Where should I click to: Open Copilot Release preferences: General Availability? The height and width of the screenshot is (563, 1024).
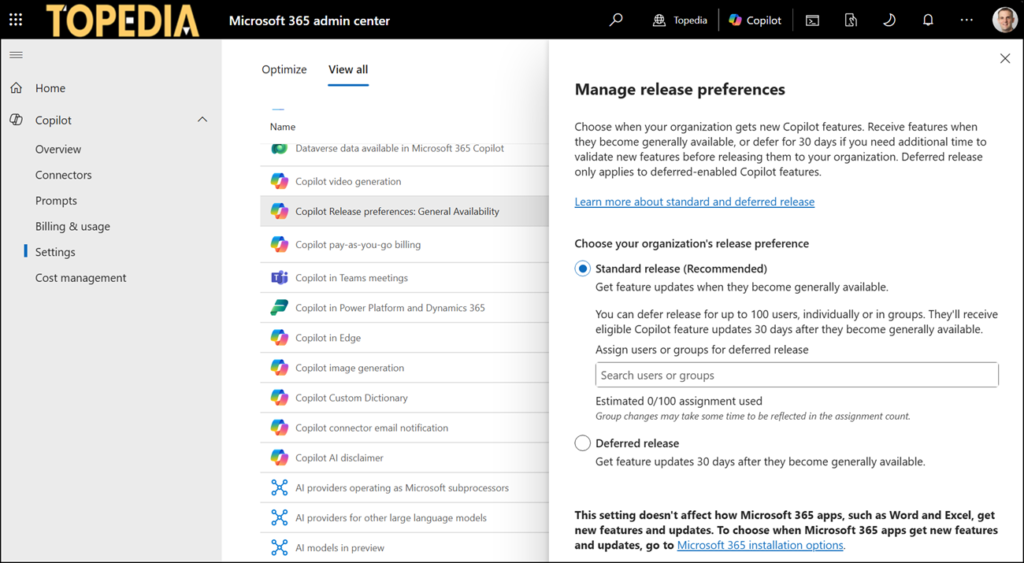[397, 211]
